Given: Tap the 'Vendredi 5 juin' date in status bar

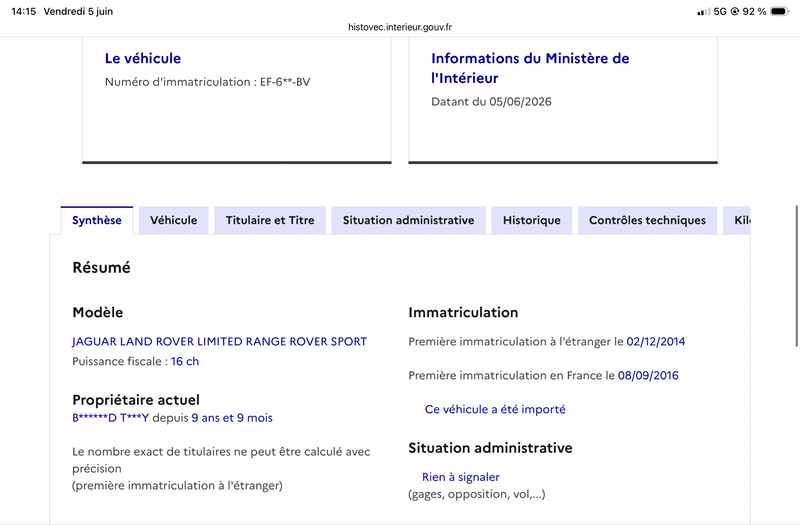Looking at the screenshot, I should point(78,11).
